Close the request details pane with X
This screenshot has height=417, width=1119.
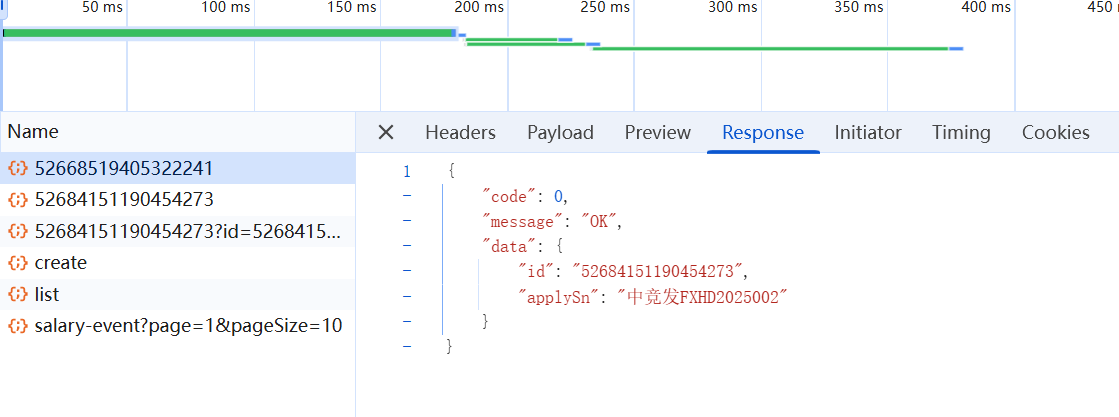(386, 132)
